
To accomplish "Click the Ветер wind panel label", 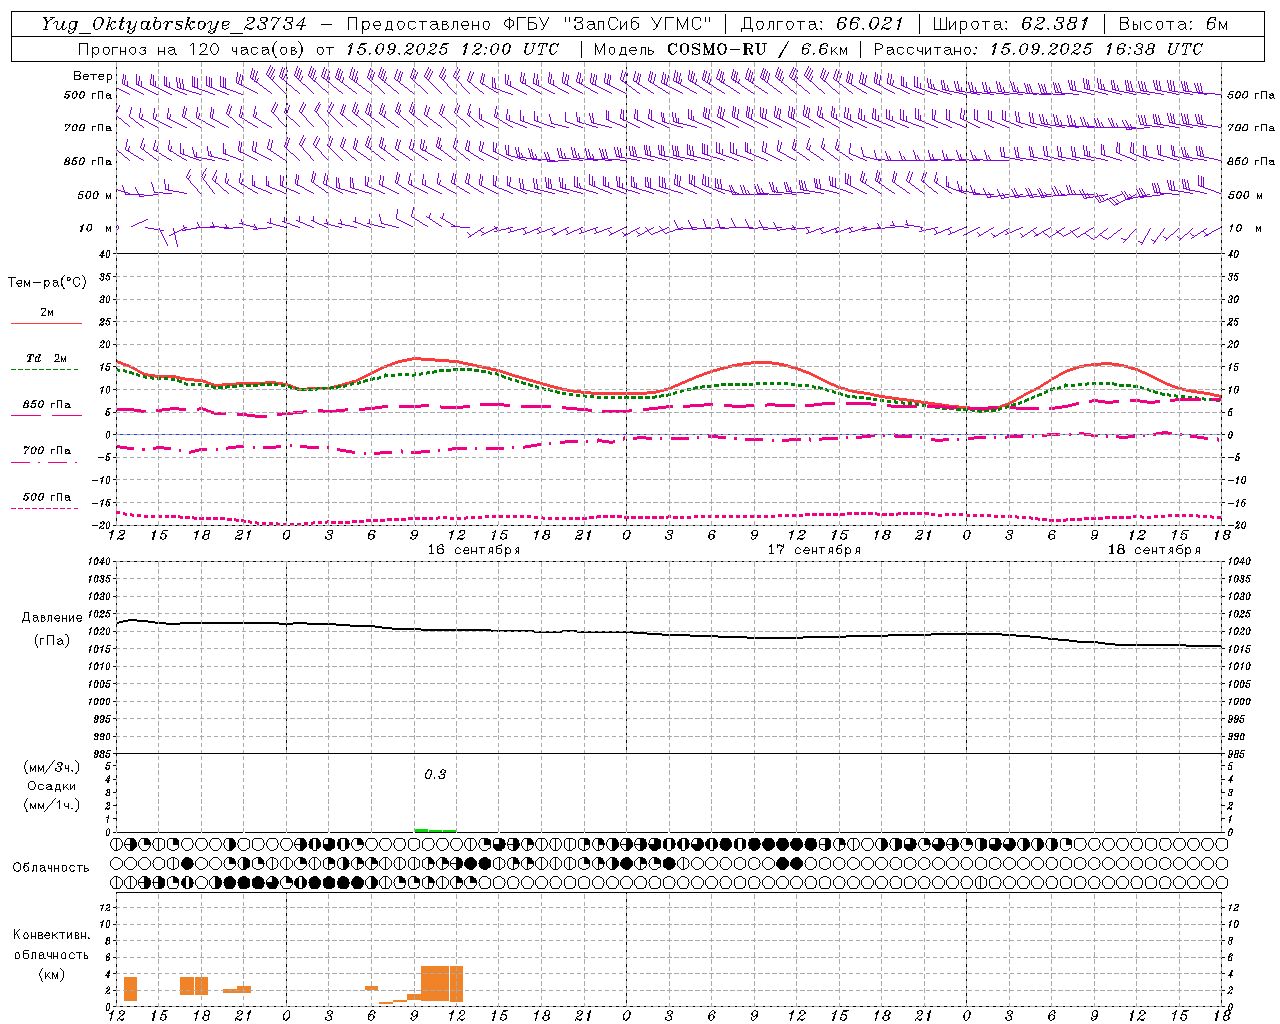I will point(92,76).
